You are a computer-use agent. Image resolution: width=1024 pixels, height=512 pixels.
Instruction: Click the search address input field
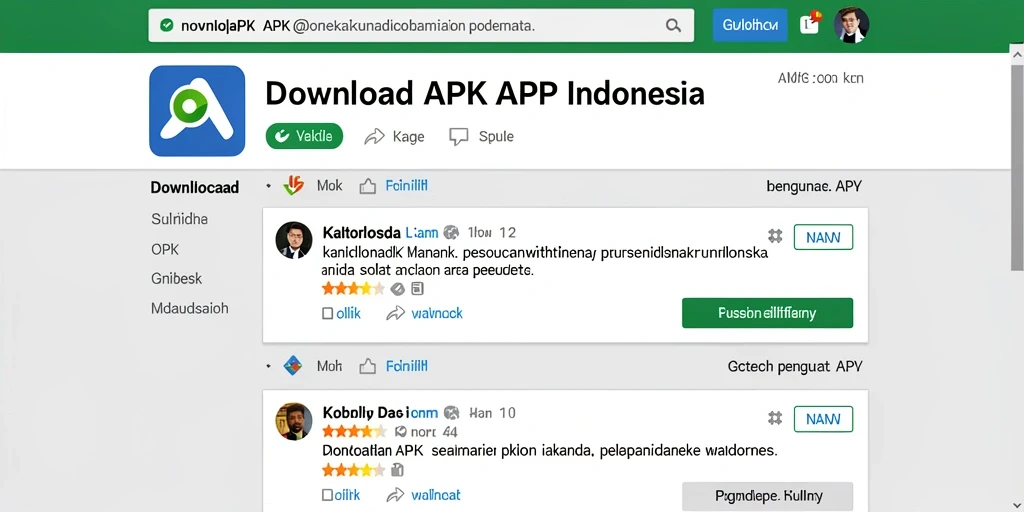click(x=421, y=25)
